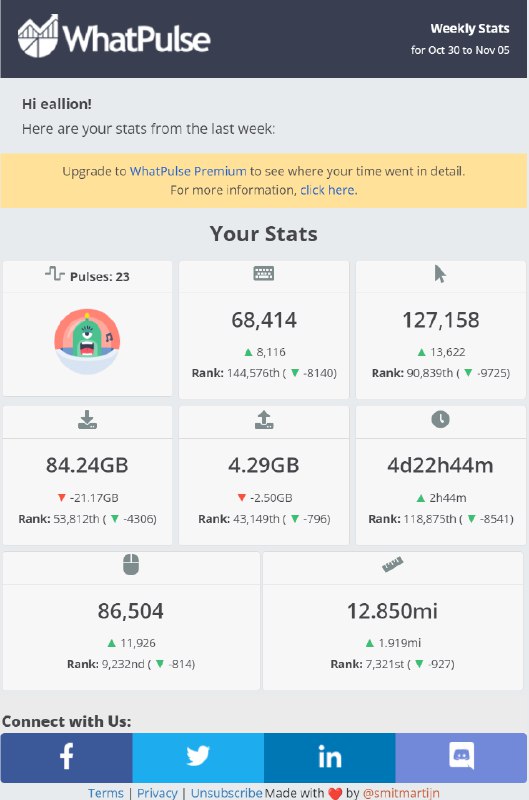
Task: Click the rank arrow beside -8541
Action: click(472, 519)
